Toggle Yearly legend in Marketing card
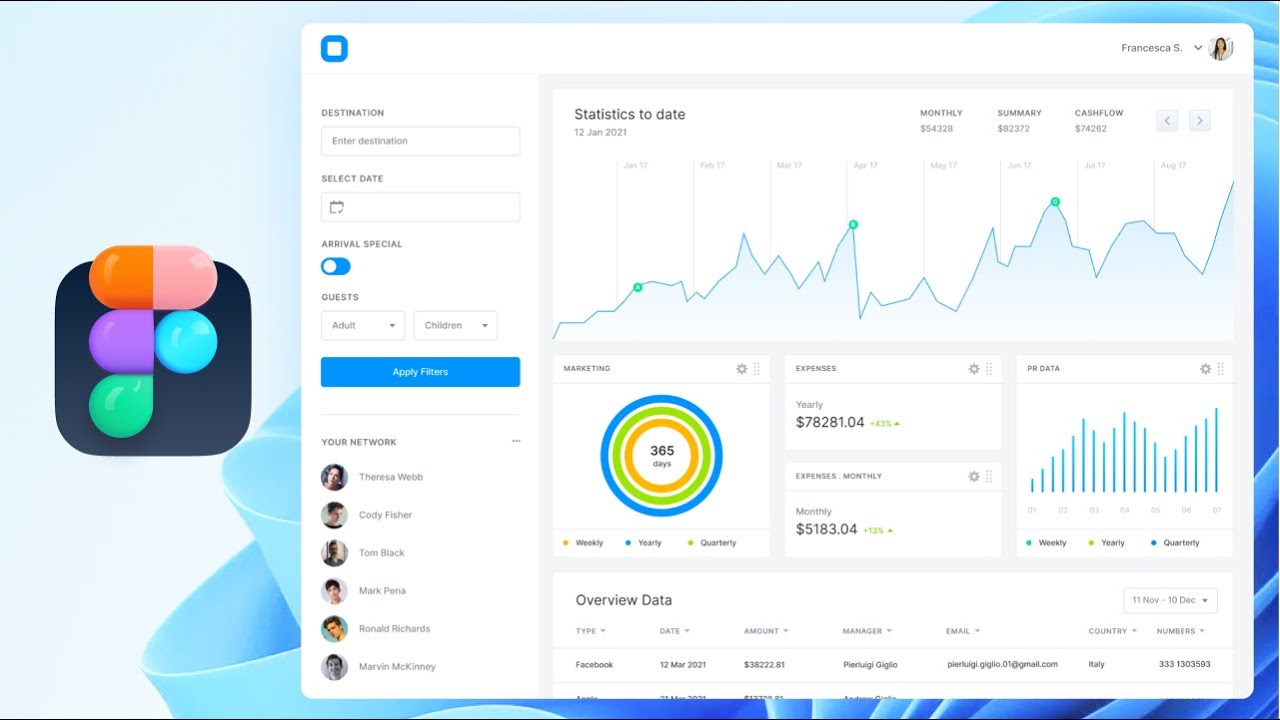1280x720 pixels. (644, 543)
